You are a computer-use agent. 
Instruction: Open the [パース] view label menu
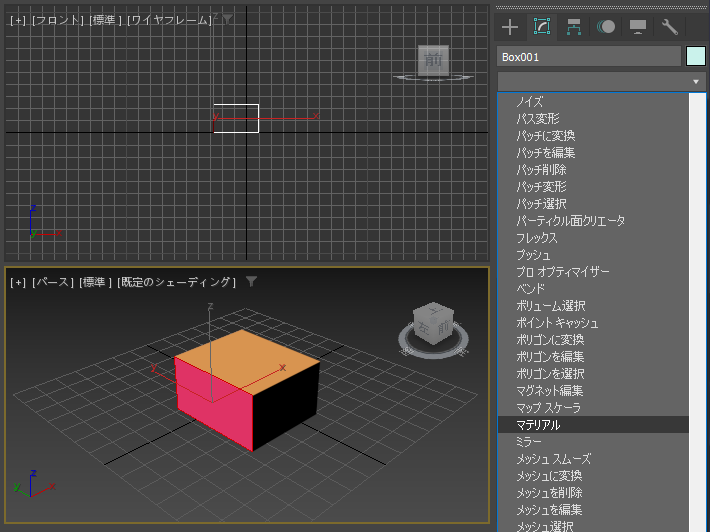click(53, 283)
